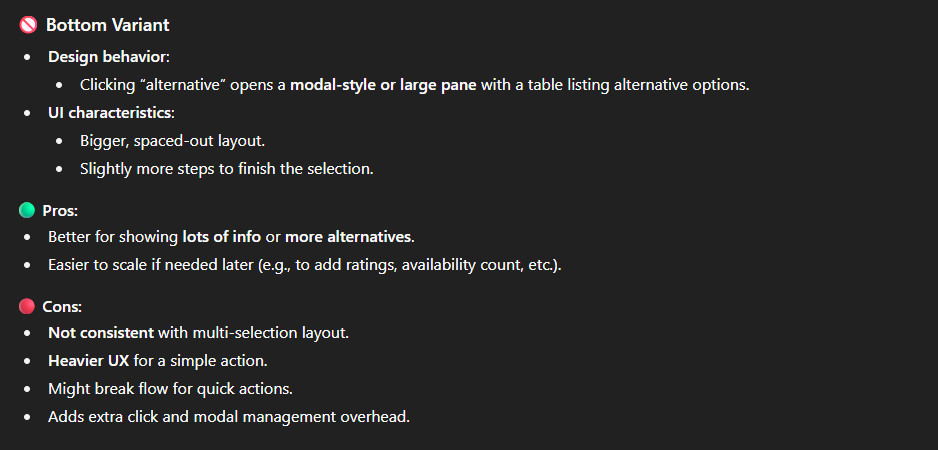The image size is (938, 450).
Task: Click the "Adds extra click" bullet line
Action: coord(228,417)
